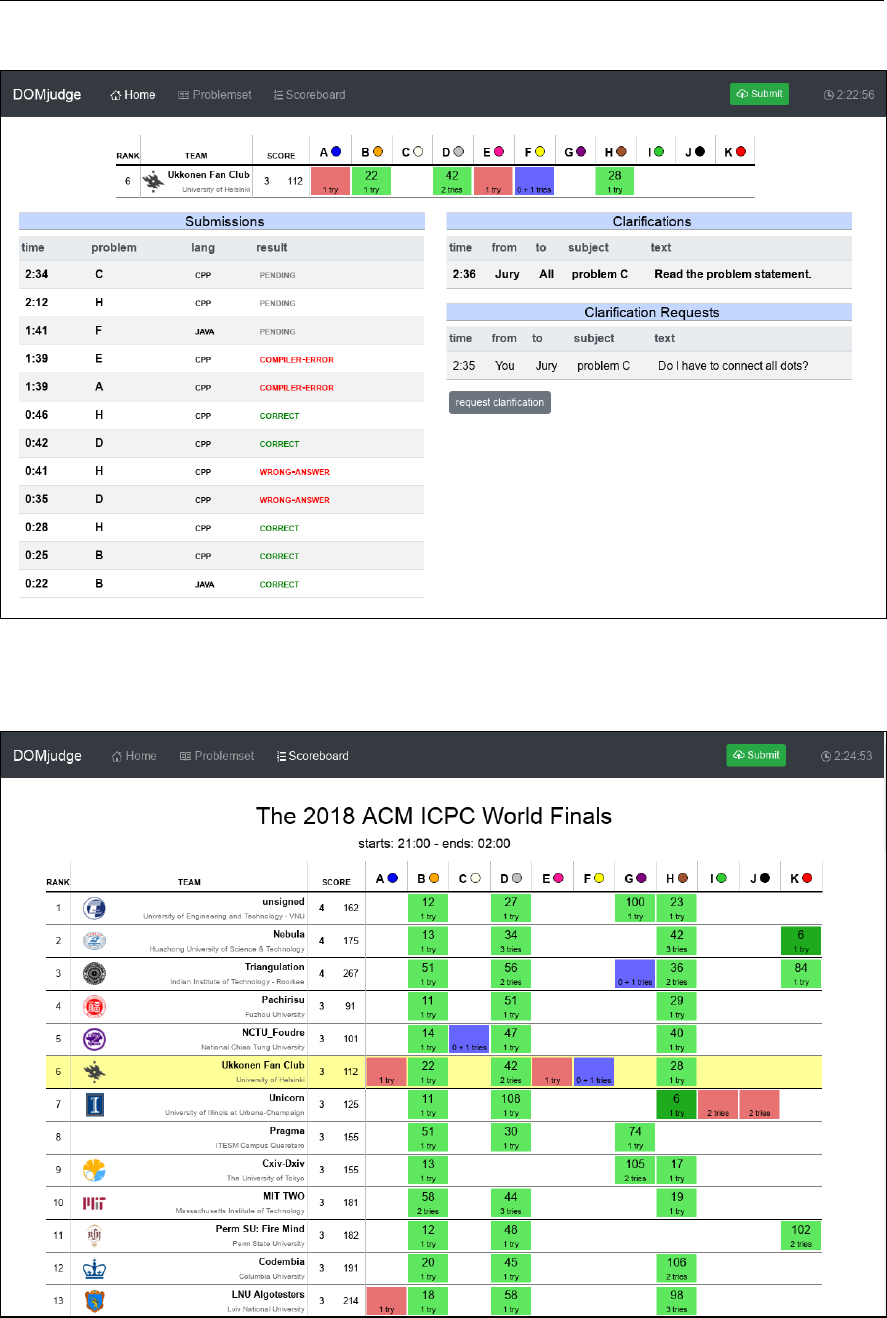Open the 0:41 problem H WRONG-ANSWER submission
This screenshot has height=1318, width=887.
[x=221, y=471]
